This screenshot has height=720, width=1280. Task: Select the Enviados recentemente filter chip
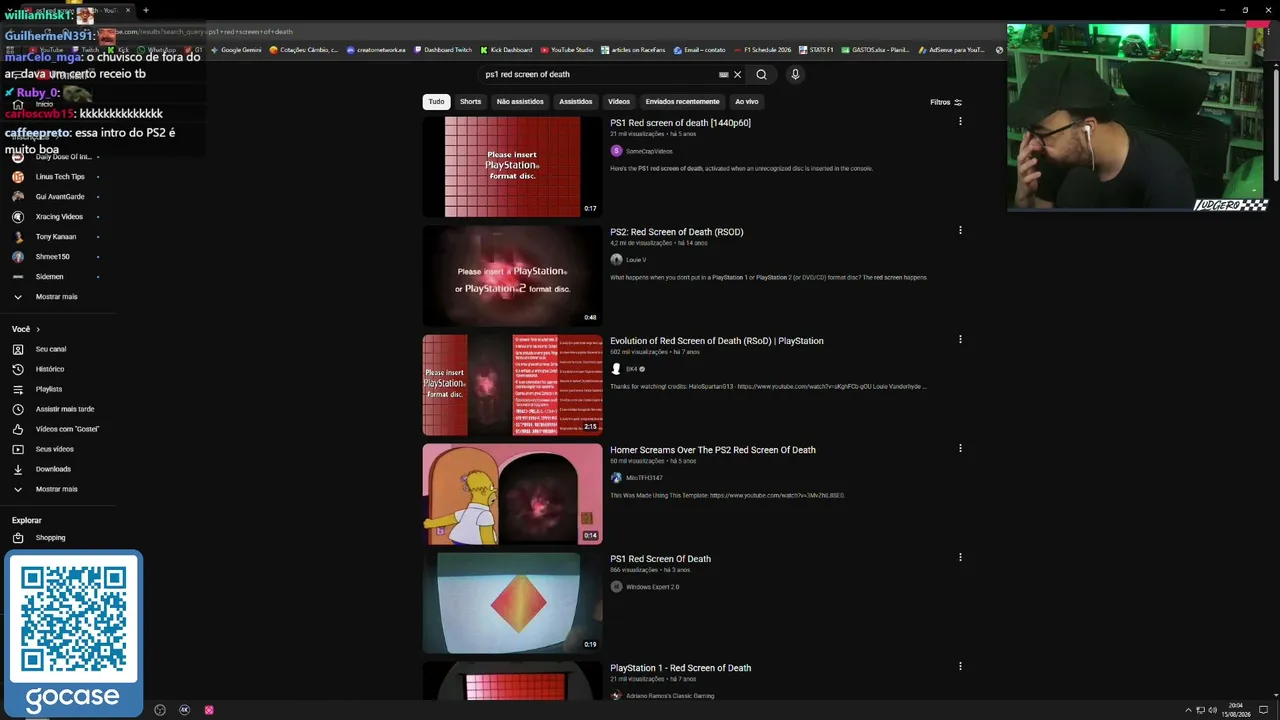682,101
